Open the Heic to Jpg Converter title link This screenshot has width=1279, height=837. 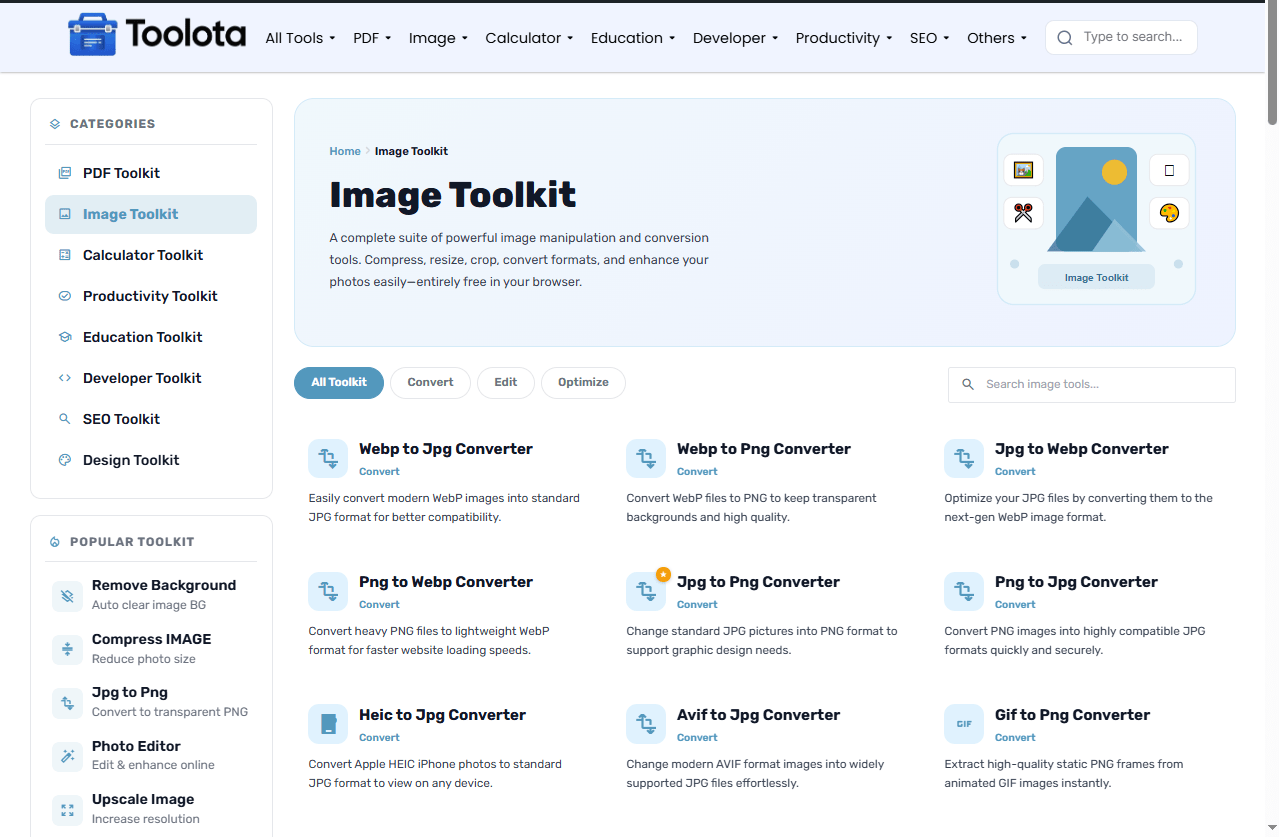[x=442, y=715]
